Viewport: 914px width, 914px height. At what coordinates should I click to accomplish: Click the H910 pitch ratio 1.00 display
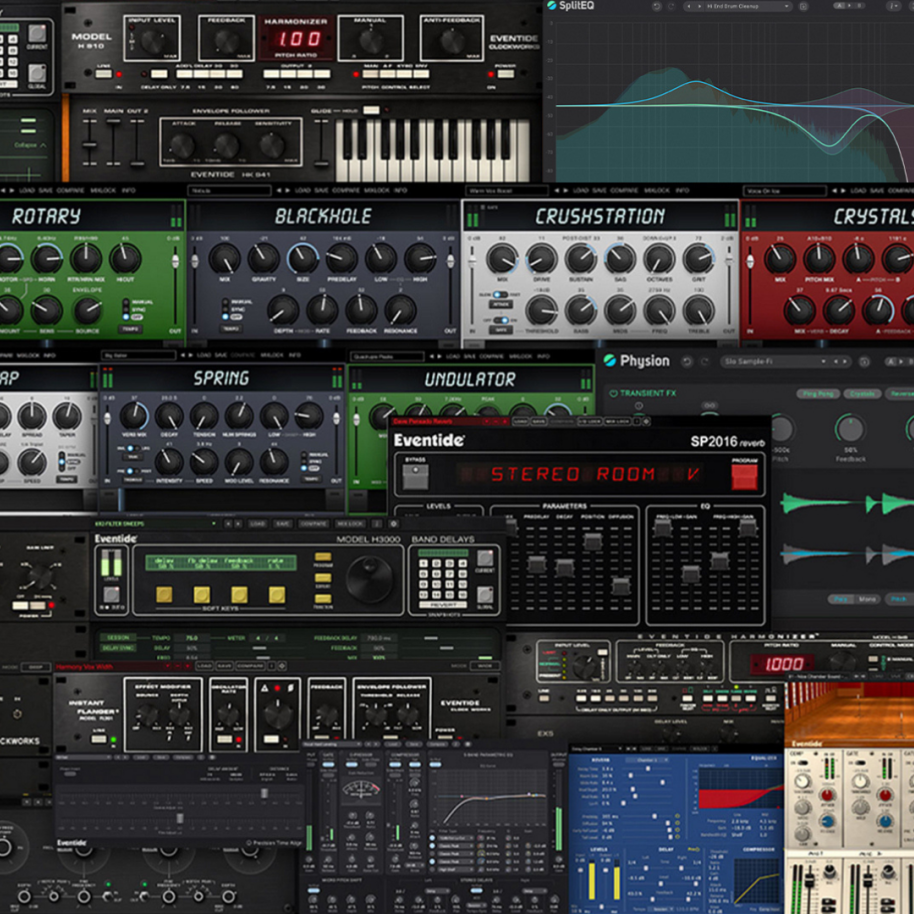[298, 39]
